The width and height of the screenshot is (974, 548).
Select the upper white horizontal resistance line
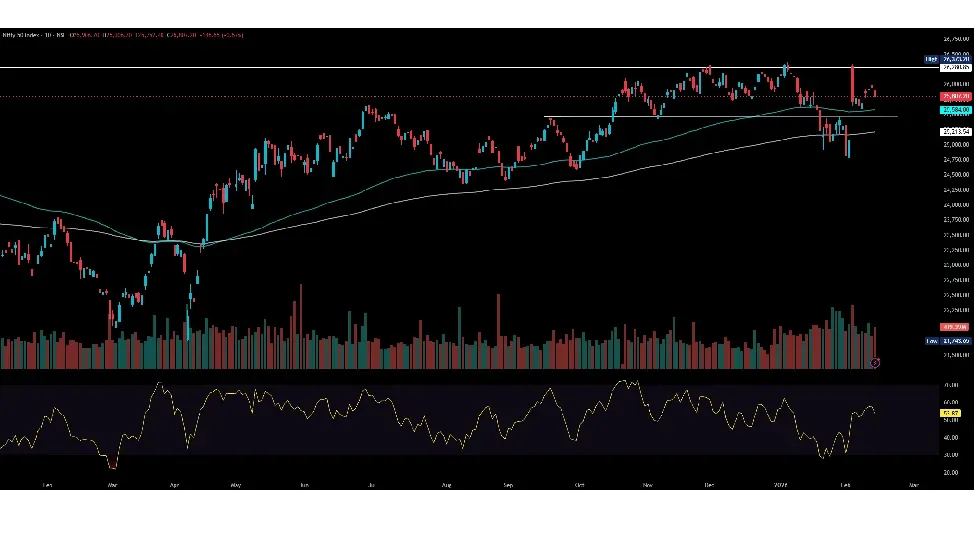300,67
